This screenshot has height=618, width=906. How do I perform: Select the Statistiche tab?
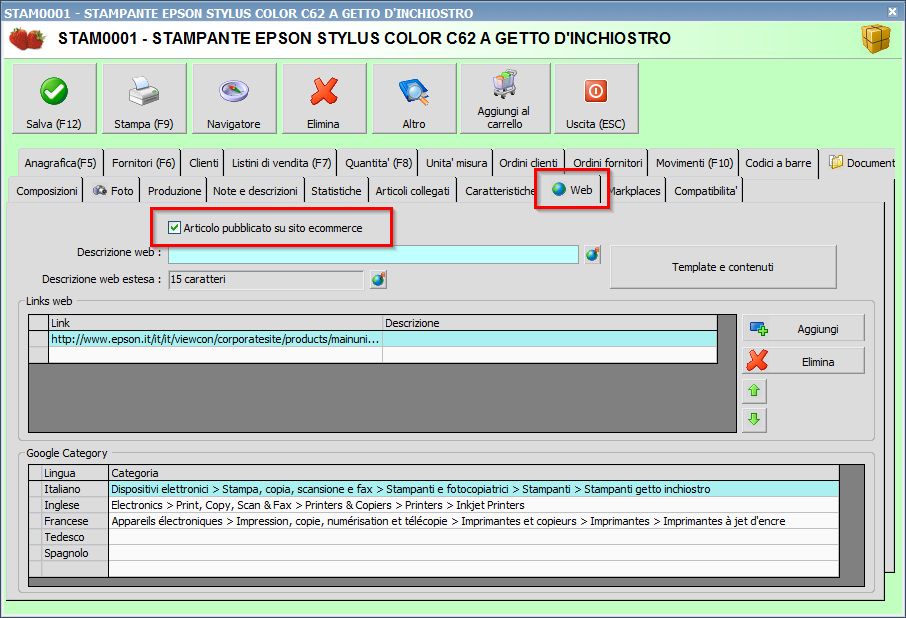[336, 191]
